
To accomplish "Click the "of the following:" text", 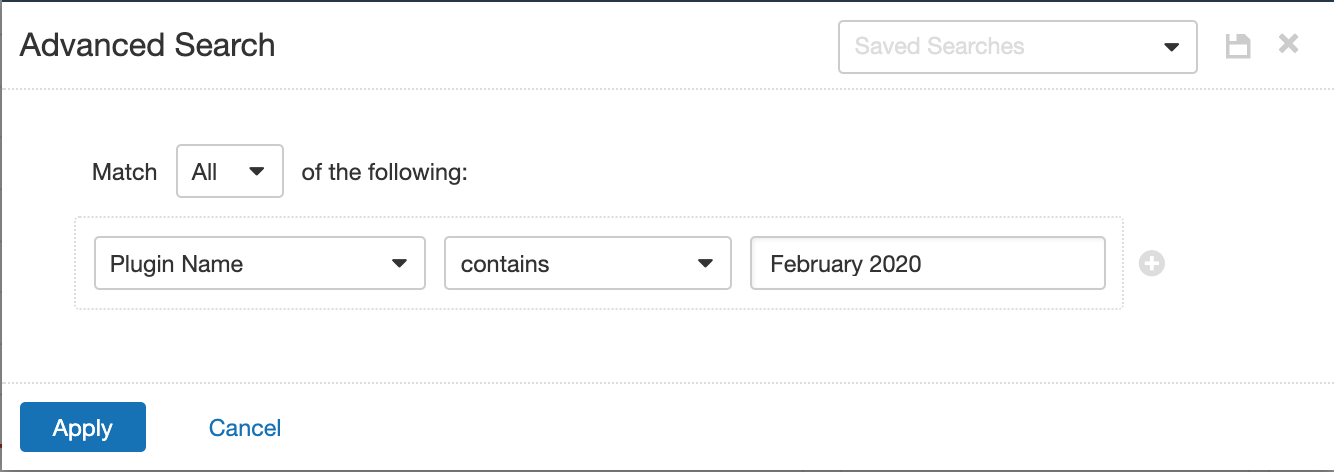I will point(385,172).
